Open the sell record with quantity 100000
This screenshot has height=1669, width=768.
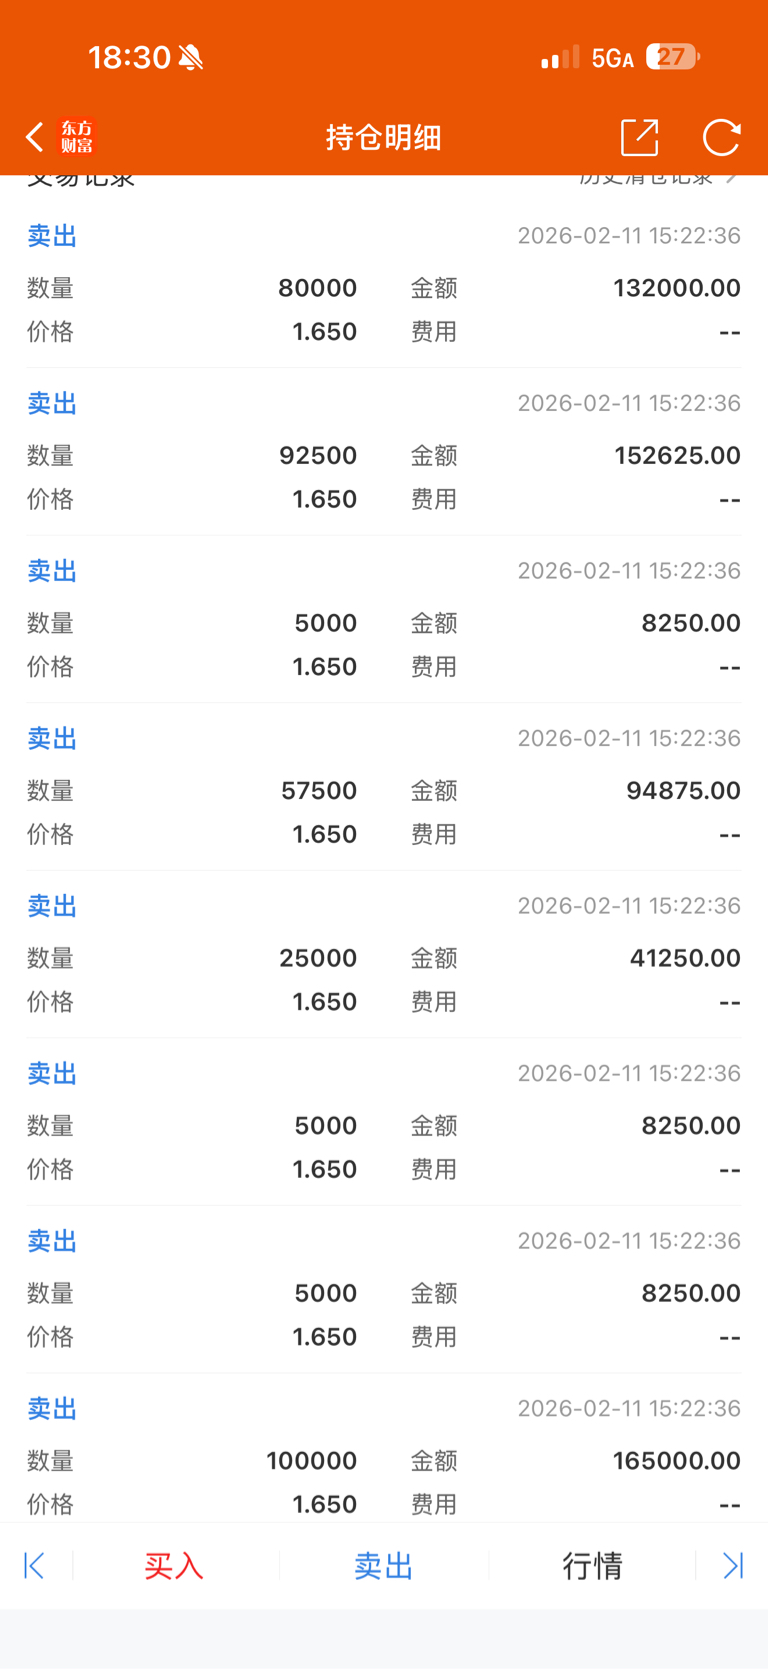(384, 1460)
